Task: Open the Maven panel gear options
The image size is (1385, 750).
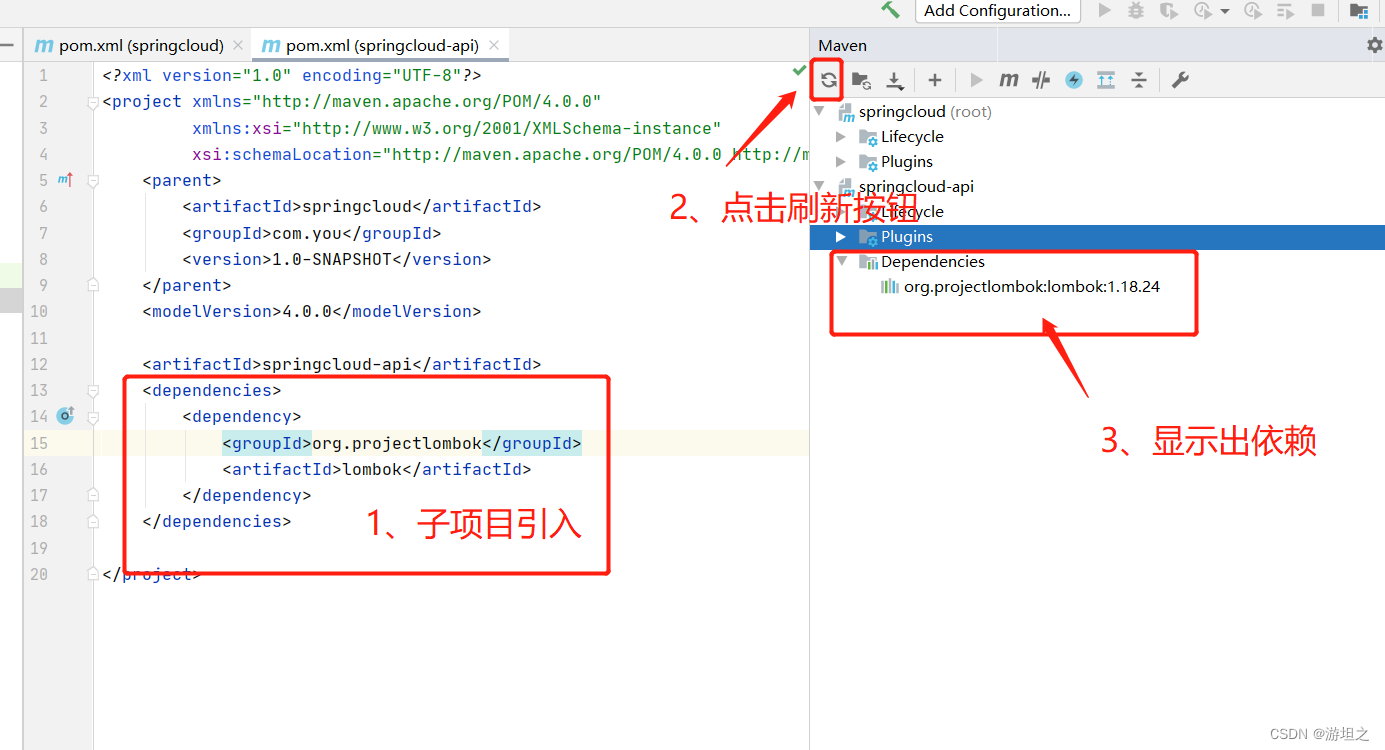Action: (x=1375, y=45)
